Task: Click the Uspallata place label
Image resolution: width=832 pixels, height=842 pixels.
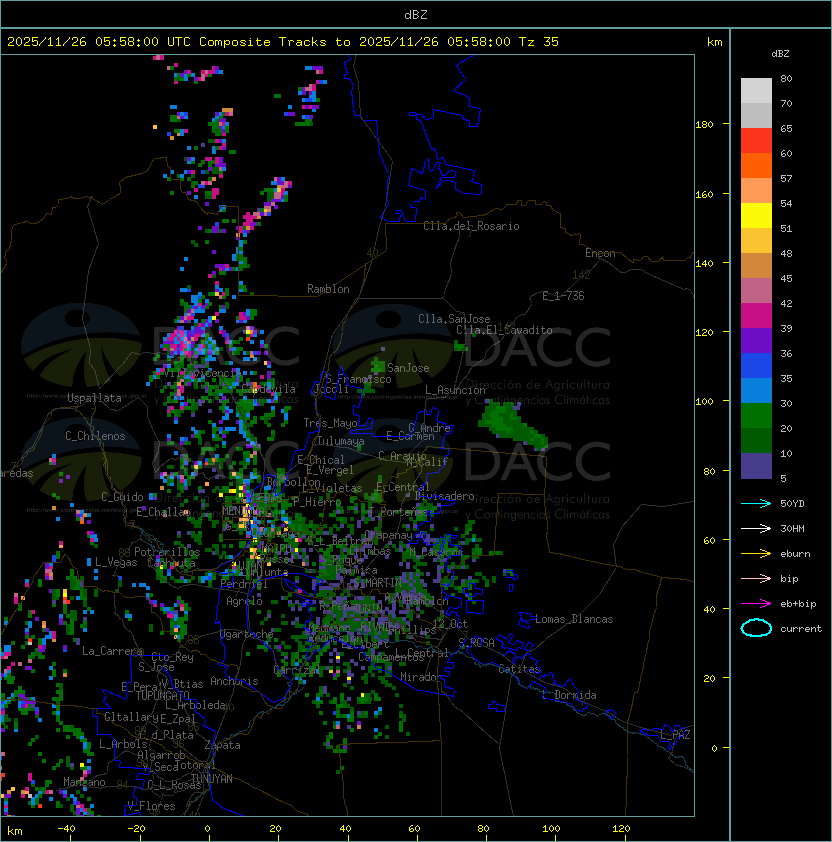Action: (x=94, y=398)
